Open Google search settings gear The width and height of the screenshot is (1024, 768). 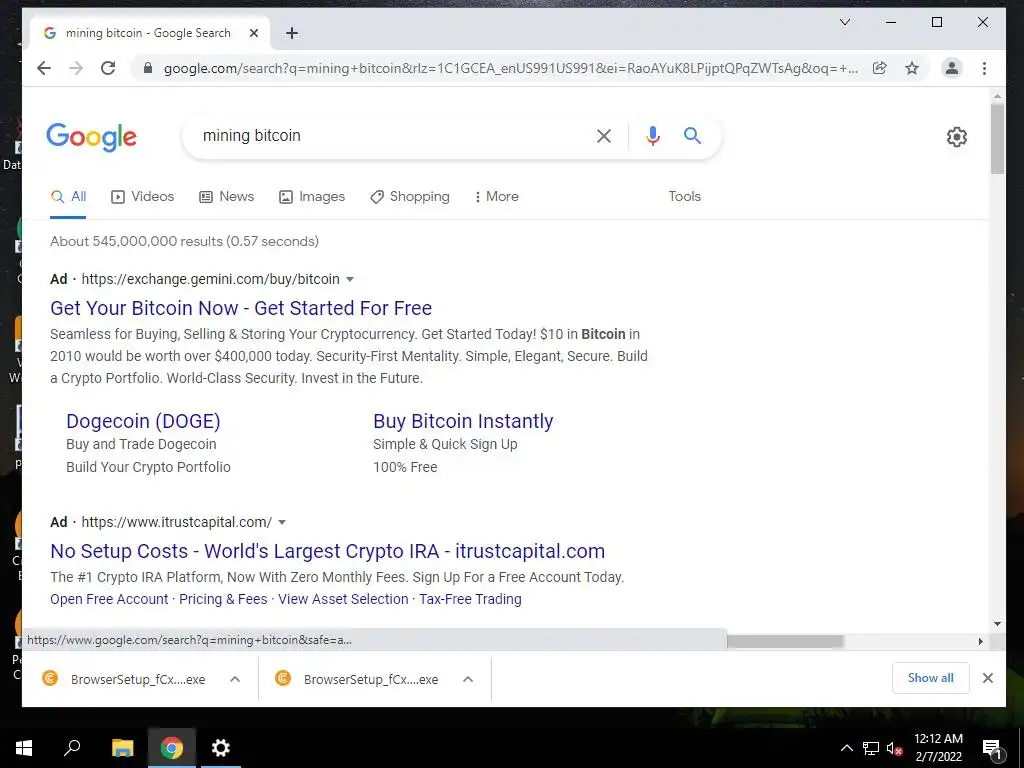point(957,137)
